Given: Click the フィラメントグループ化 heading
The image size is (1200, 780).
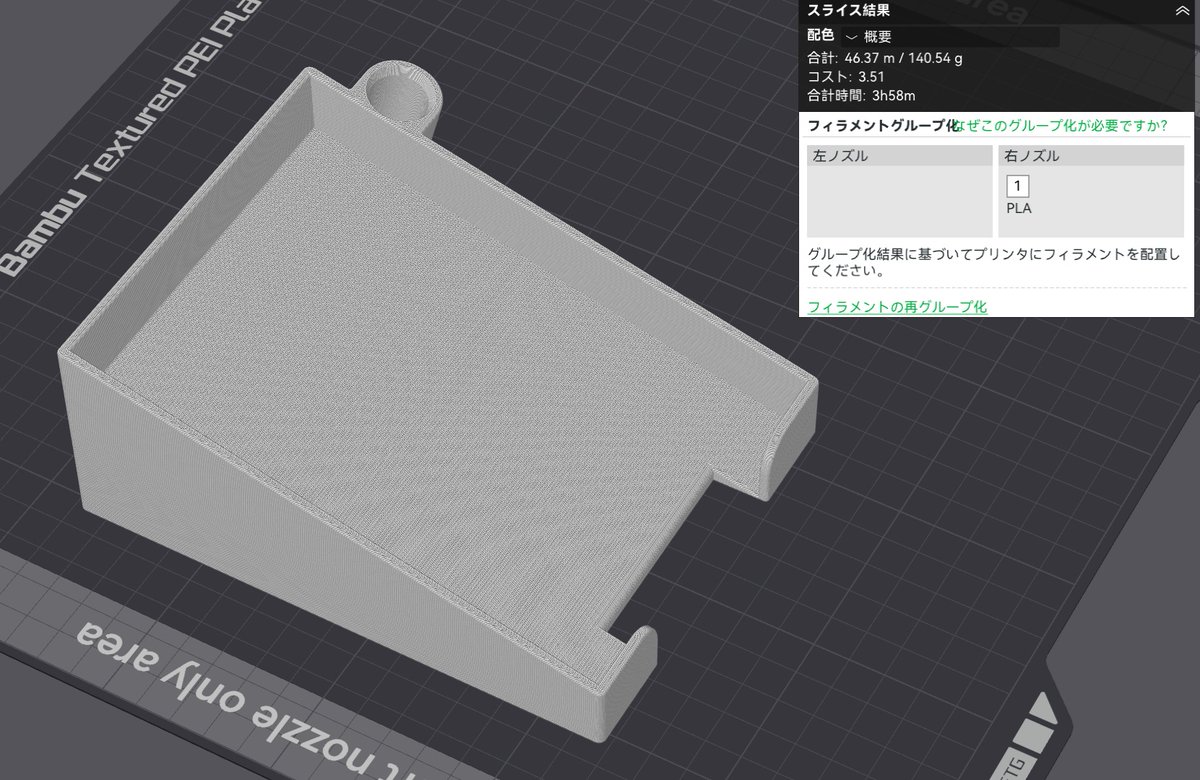Looking at the screenshot, I should point(883,125).
